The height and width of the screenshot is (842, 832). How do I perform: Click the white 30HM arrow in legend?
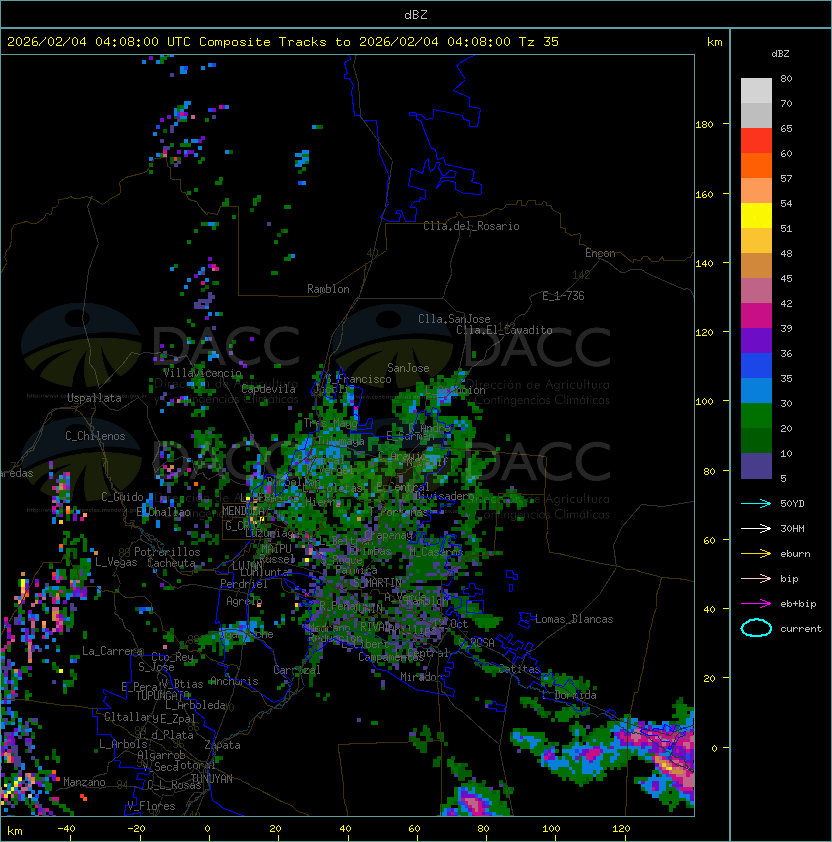pyautogui.click(x=756, y=528)
